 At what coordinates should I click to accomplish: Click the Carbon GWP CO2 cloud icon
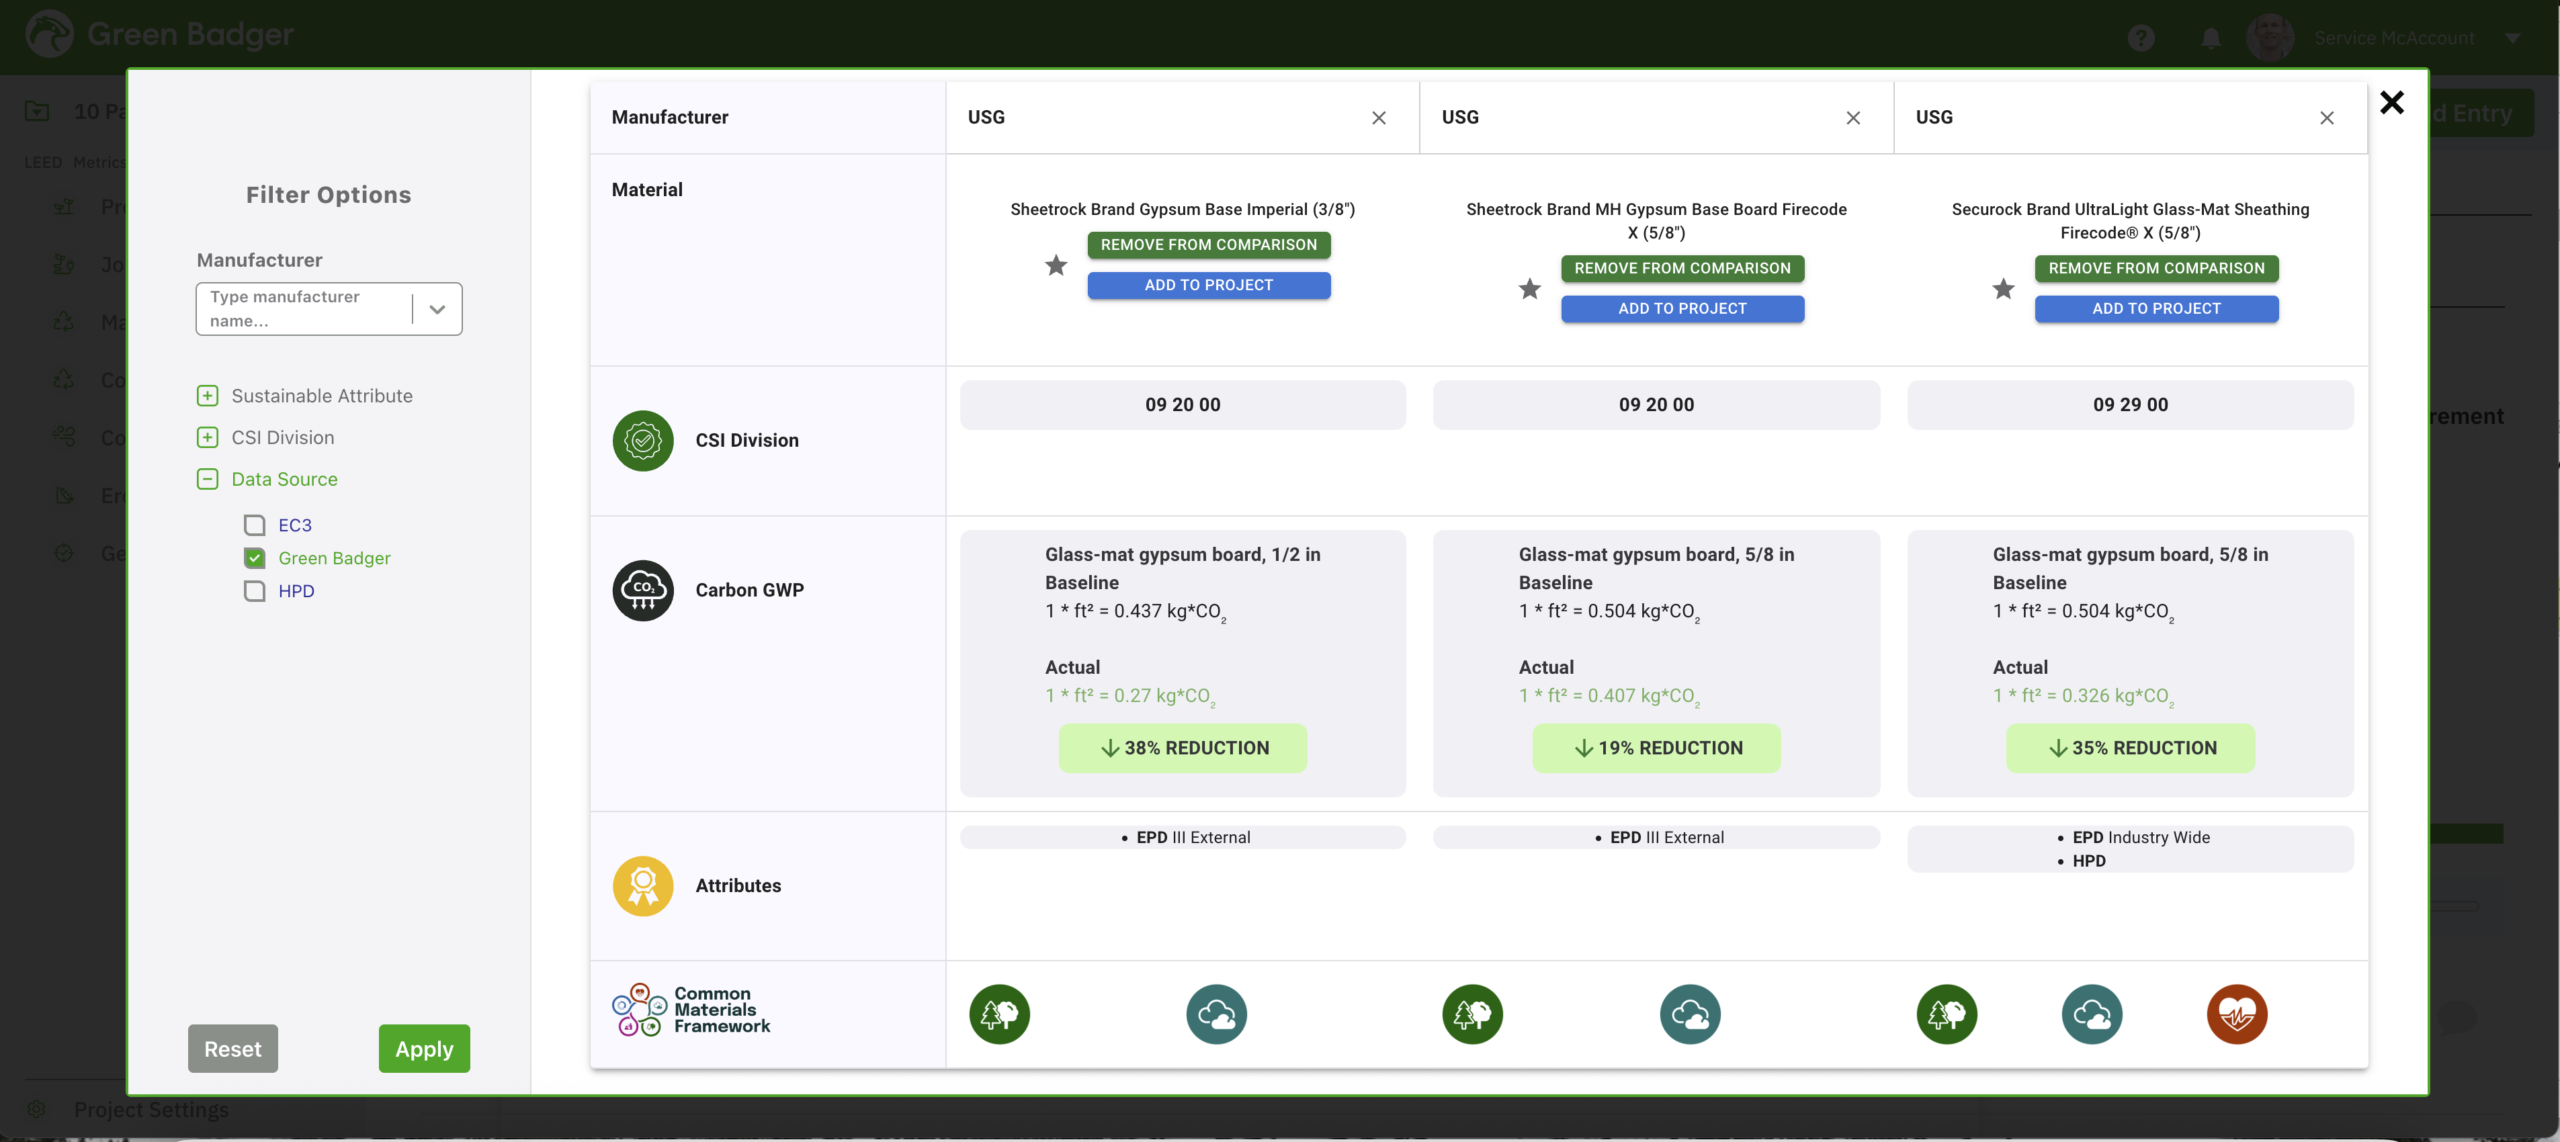tap(643, 590)
